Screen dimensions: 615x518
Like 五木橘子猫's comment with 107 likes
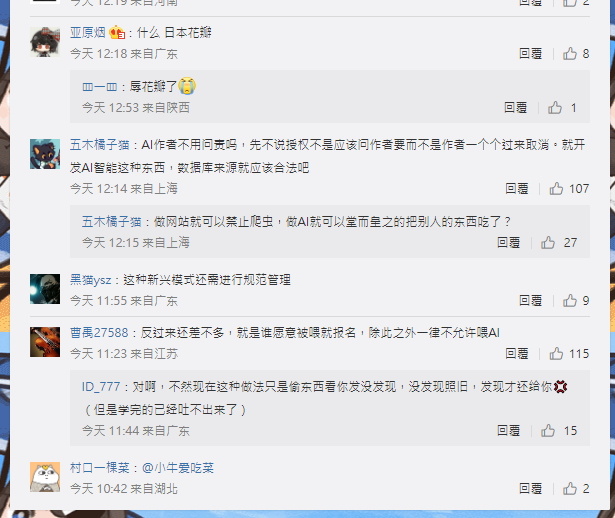click(x=556, y=189)
